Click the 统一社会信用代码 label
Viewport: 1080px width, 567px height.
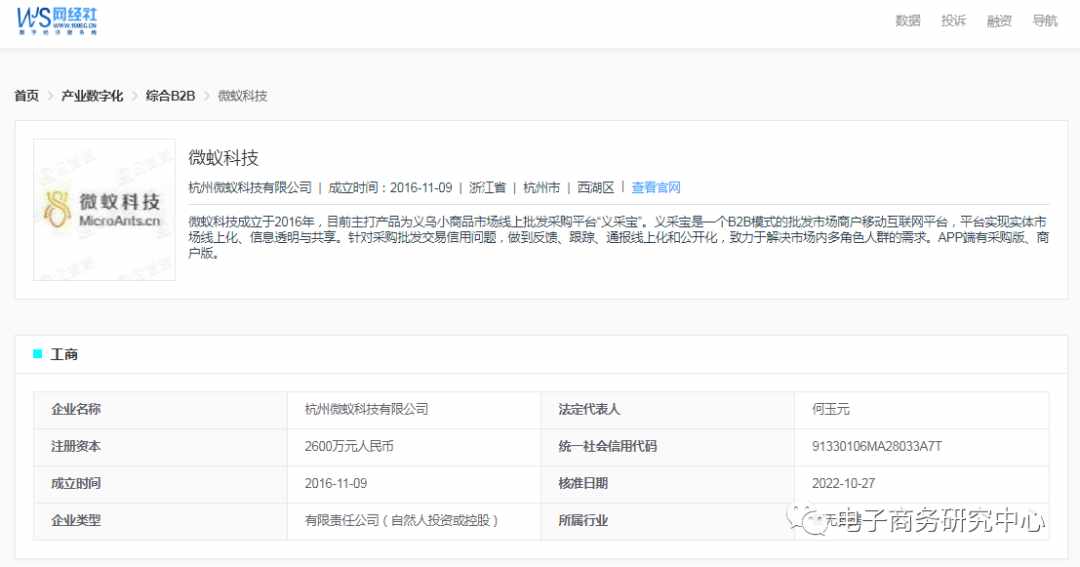point(608,446)
